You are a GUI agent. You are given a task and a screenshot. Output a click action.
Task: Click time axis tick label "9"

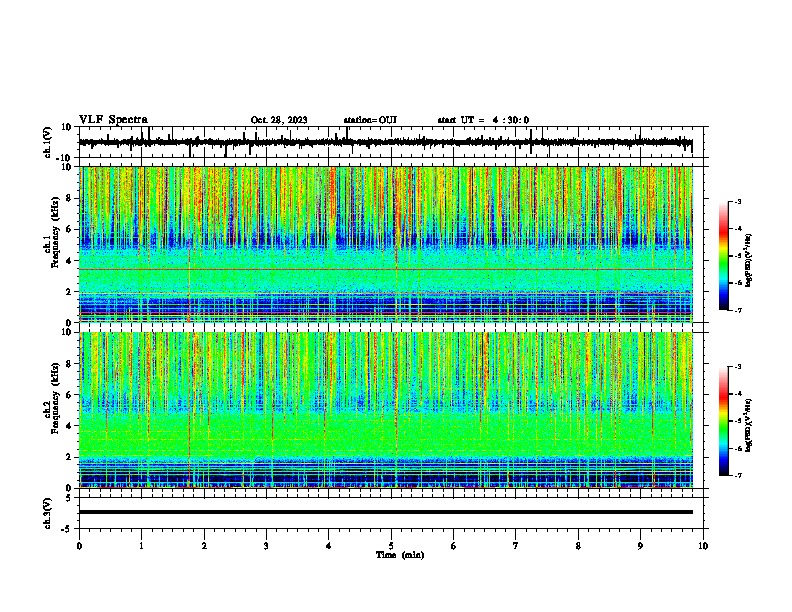point(640,546)
